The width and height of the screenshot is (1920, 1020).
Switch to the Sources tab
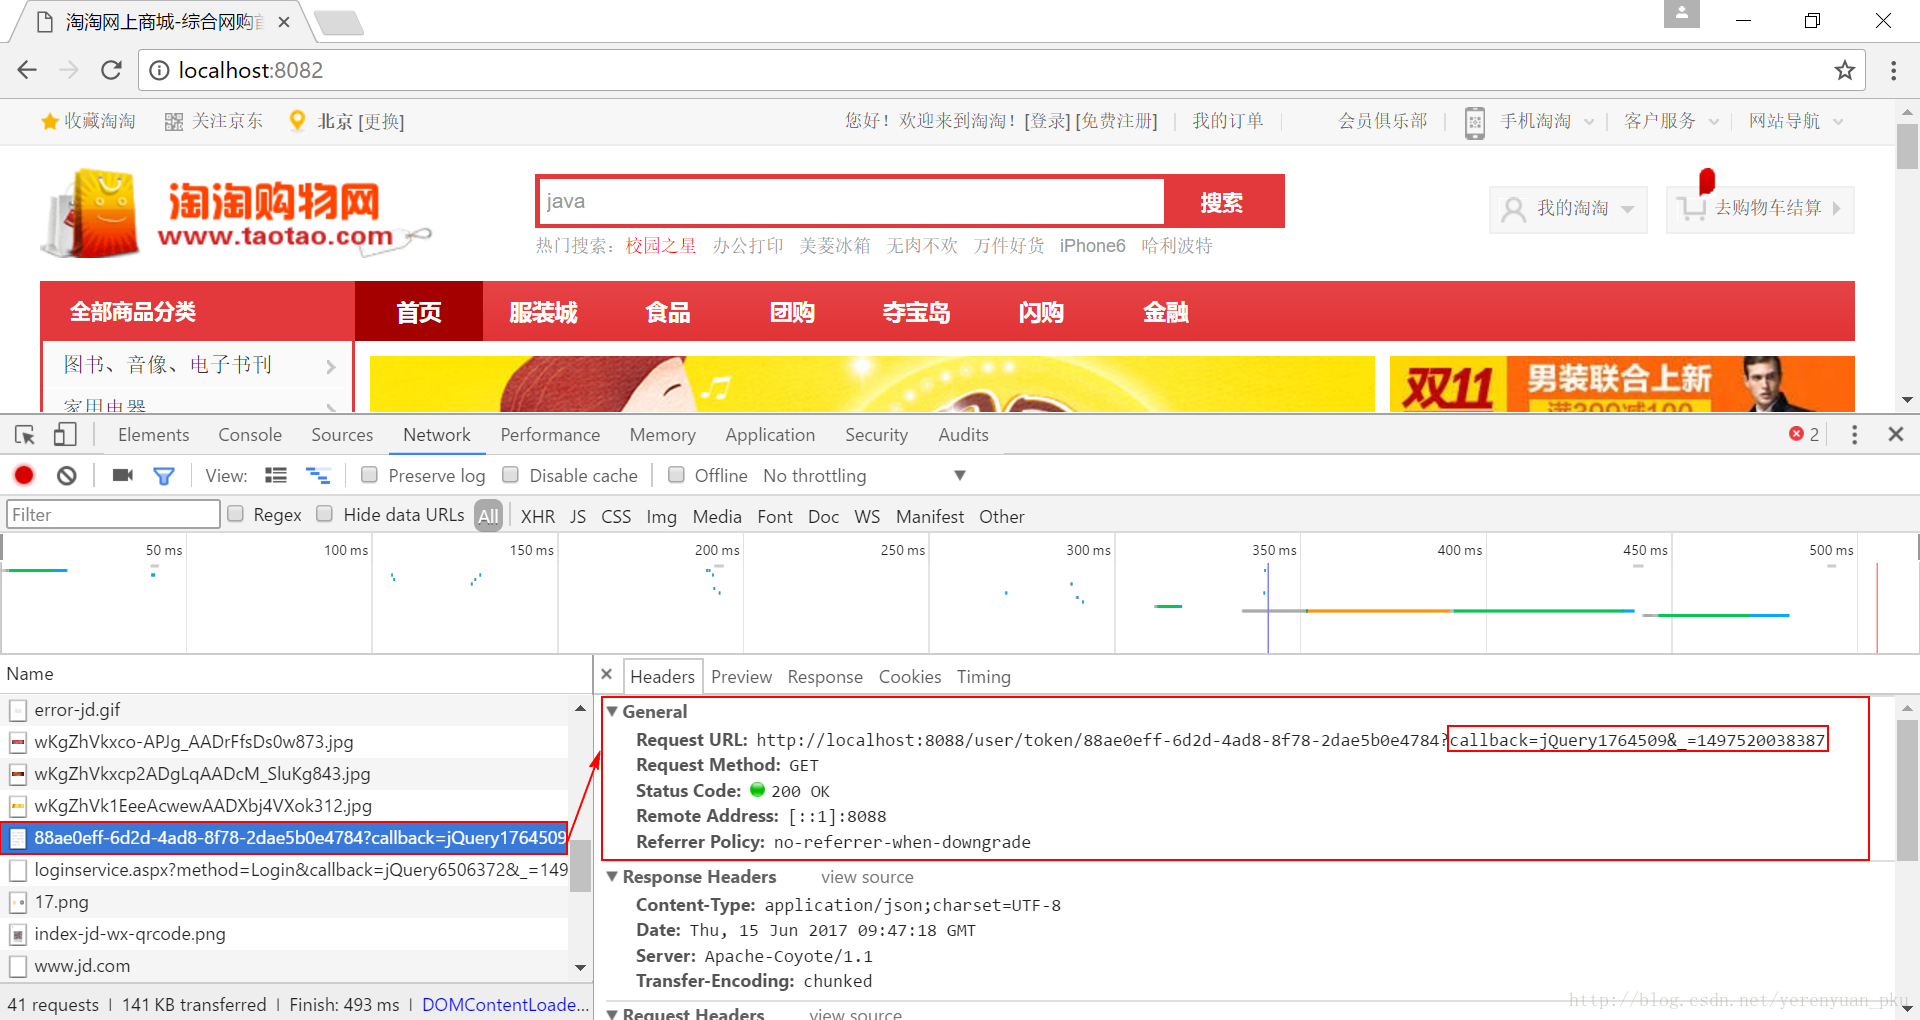(x=342, y=435)
